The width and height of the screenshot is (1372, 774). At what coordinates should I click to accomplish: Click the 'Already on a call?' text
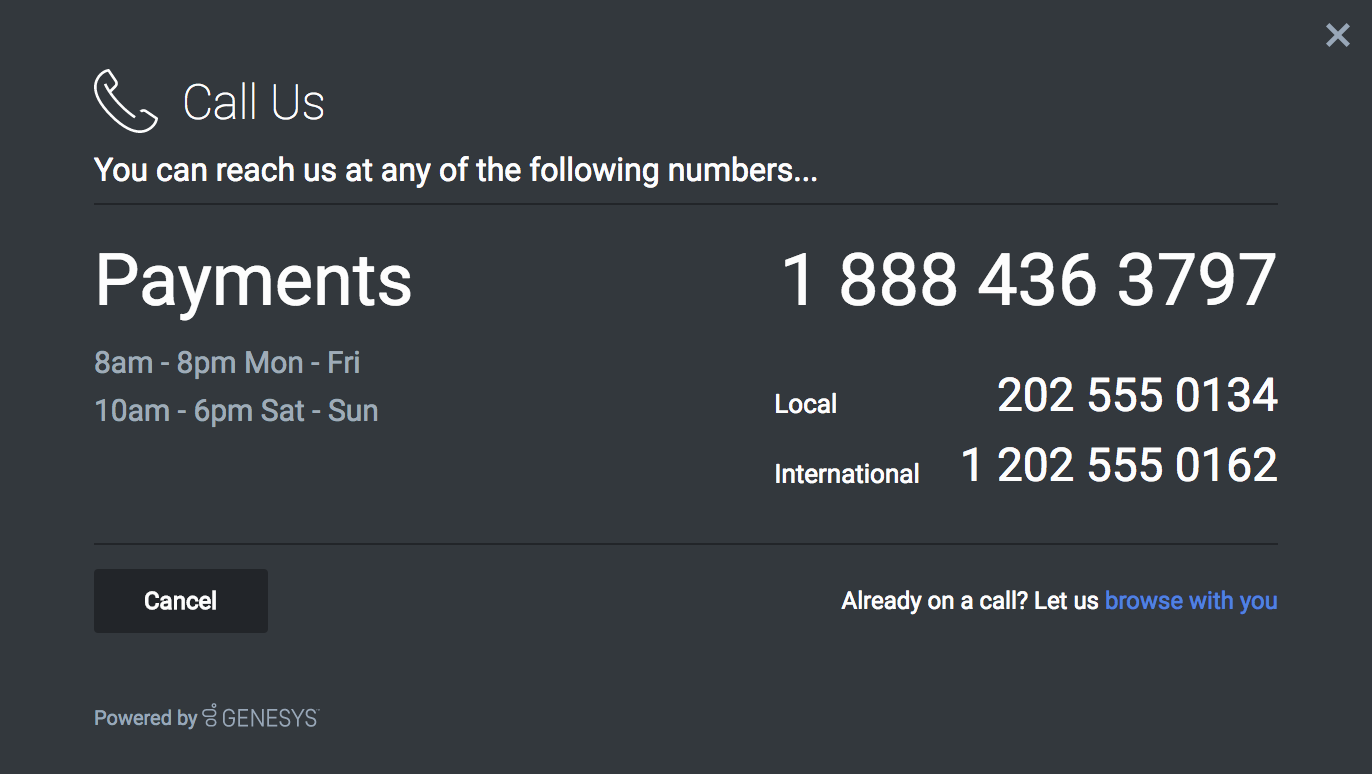pyautogui.click(x=935, y=601)
